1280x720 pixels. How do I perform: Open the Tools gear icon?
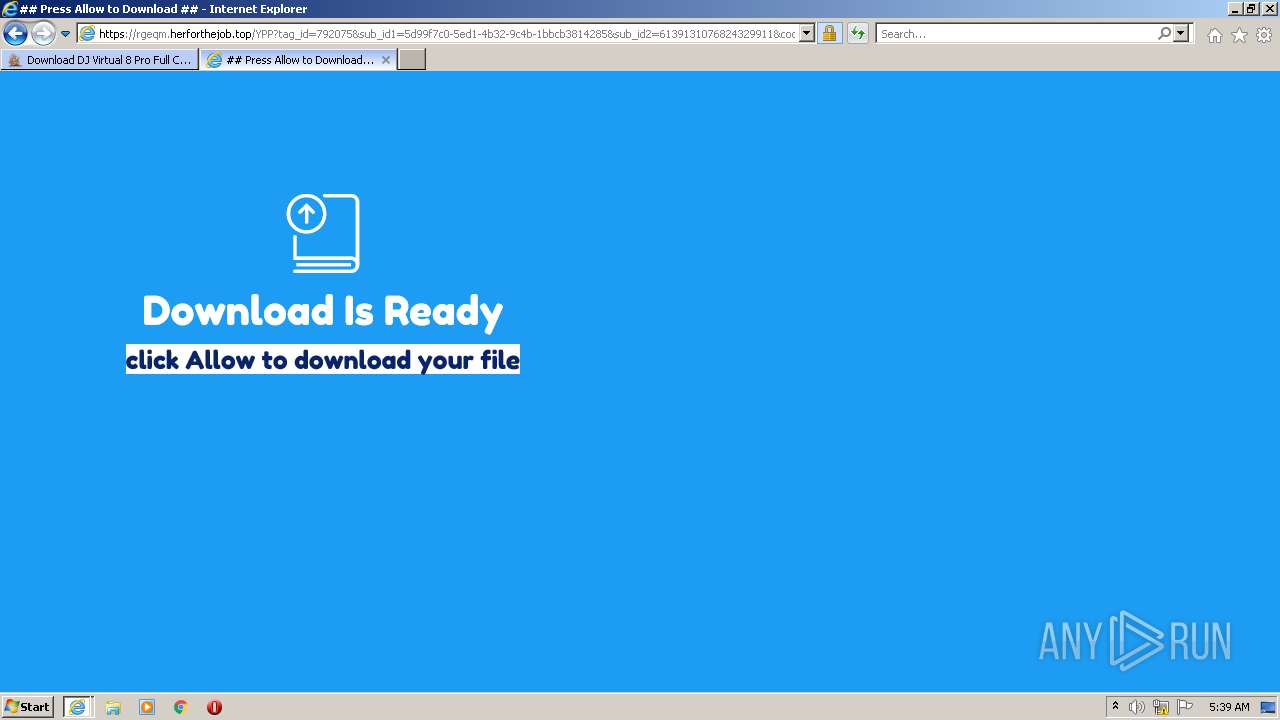[1264, 35]
